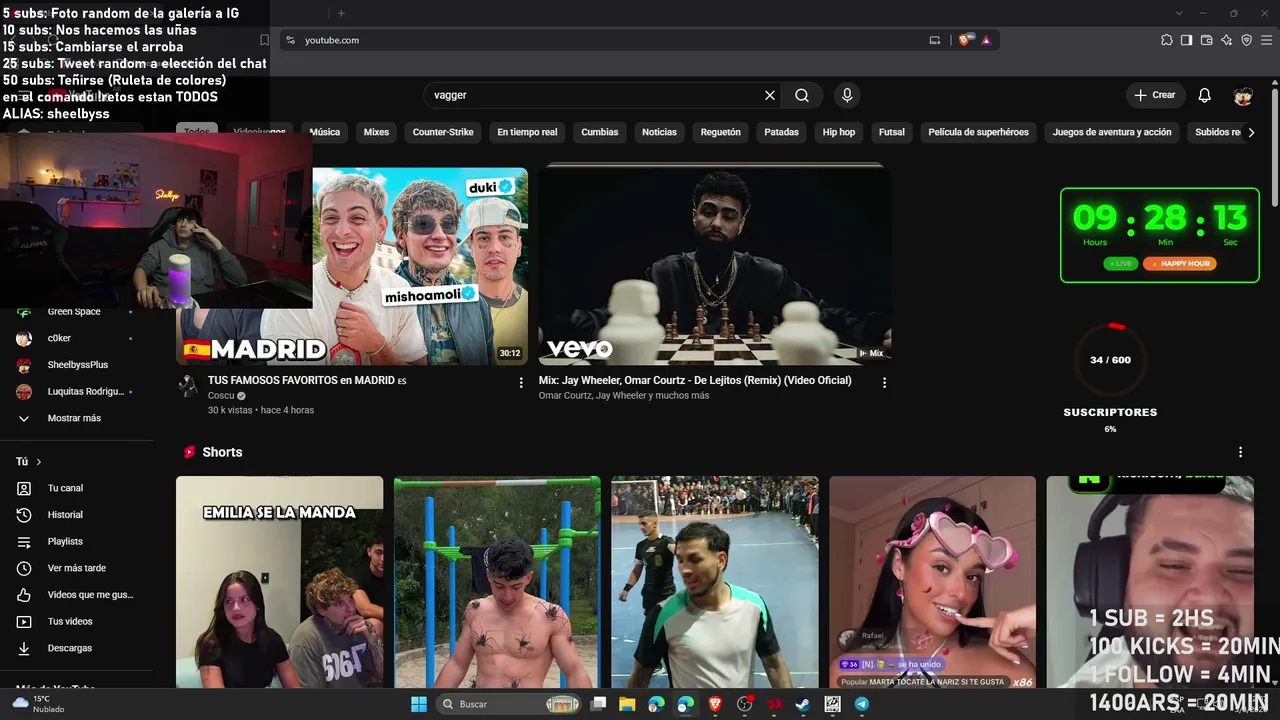
Task: Open Shorts shelf options menu
Action: click(x=1241, y=452)
